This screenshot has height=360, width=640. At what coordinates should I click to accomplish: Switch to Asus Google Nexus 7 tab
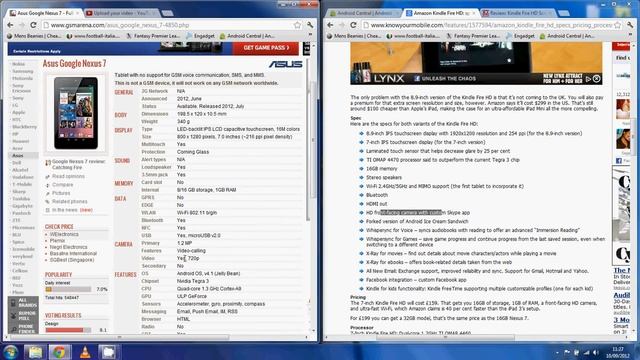pos(44,13)
